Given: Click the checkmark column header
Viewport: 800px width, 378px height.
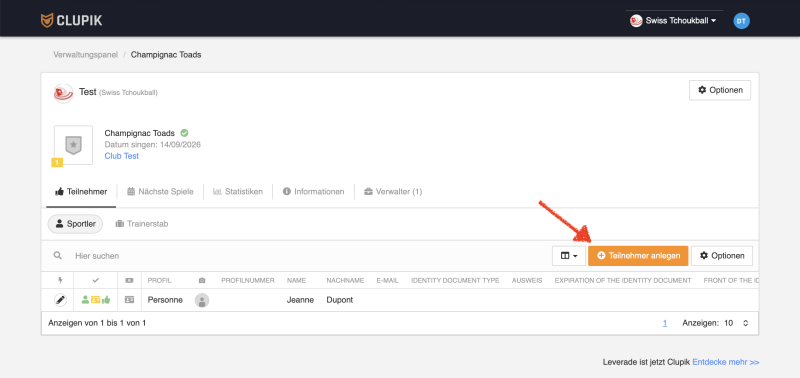Looking at the screenshot, I should (95, 281).
